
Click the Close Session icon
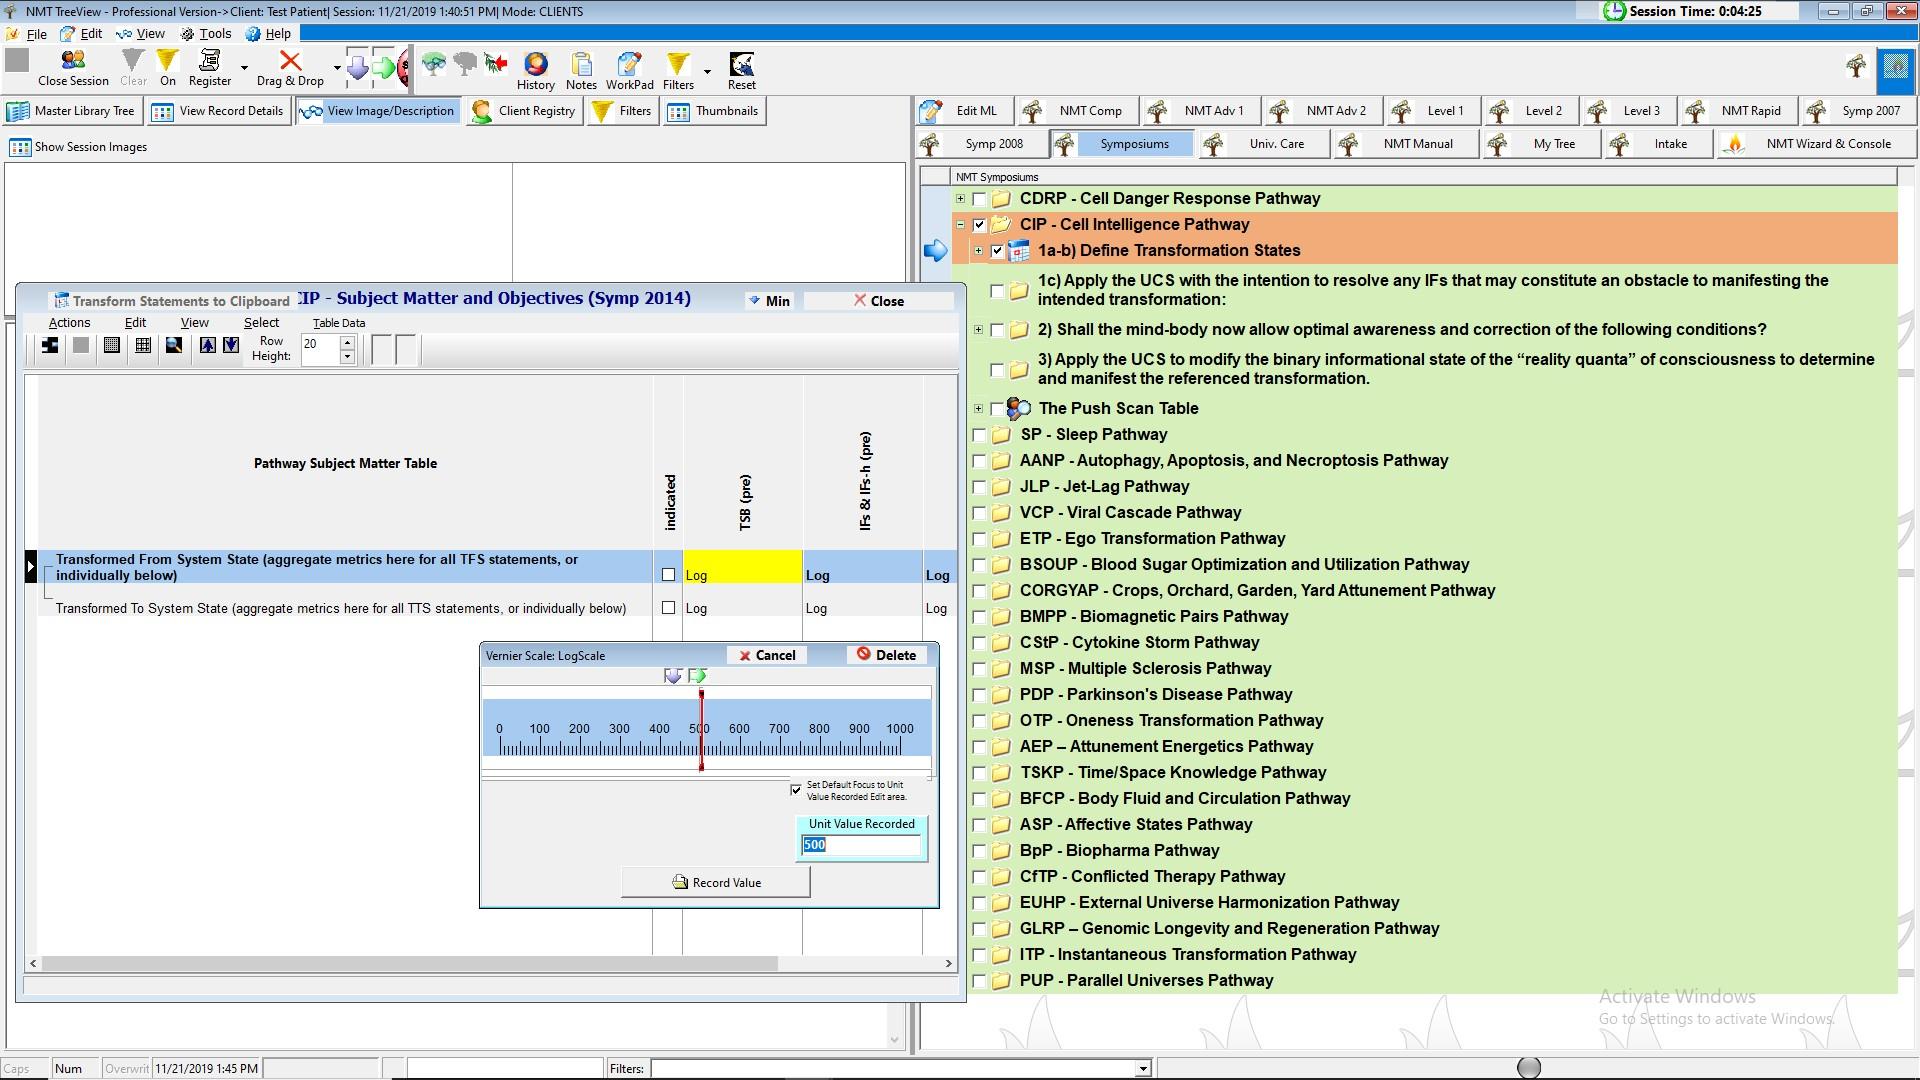[x=73, y=69]
